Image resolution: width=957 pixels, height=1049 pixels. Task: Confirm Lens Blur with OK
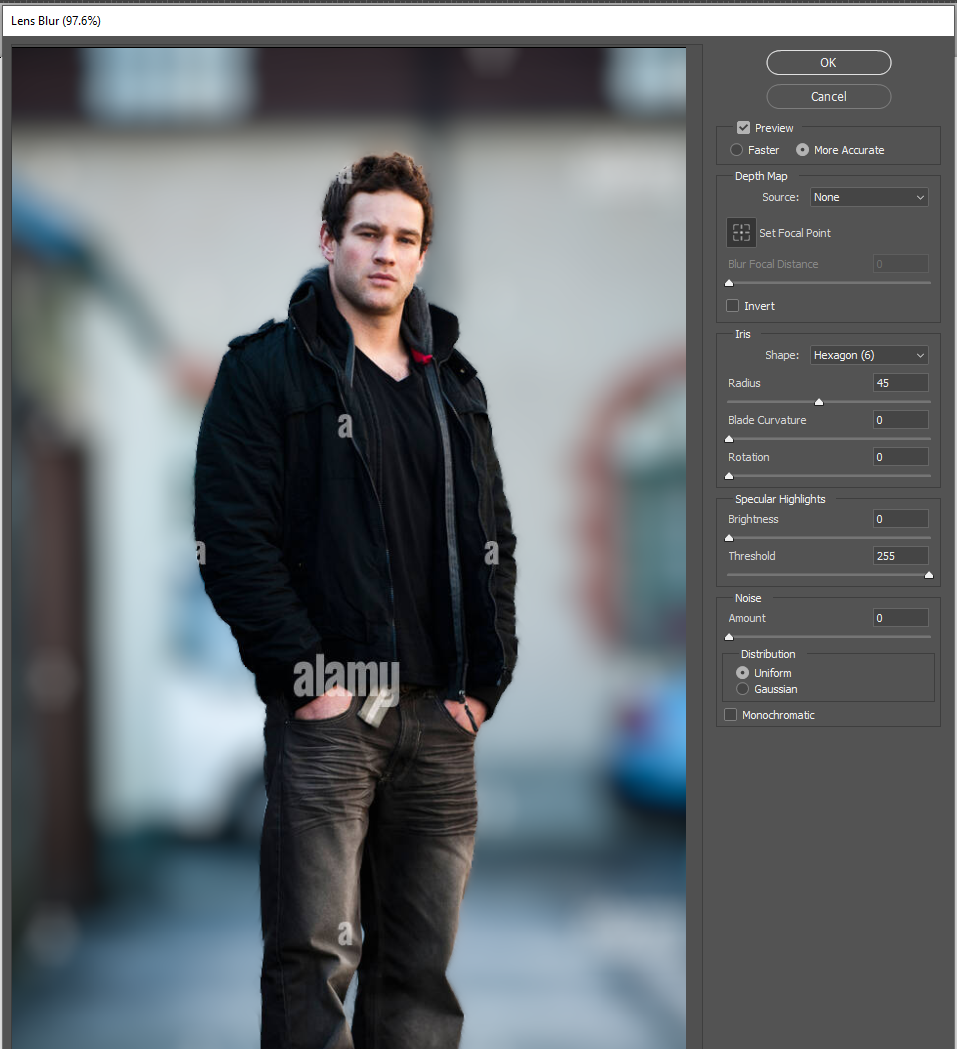point(828,62)
